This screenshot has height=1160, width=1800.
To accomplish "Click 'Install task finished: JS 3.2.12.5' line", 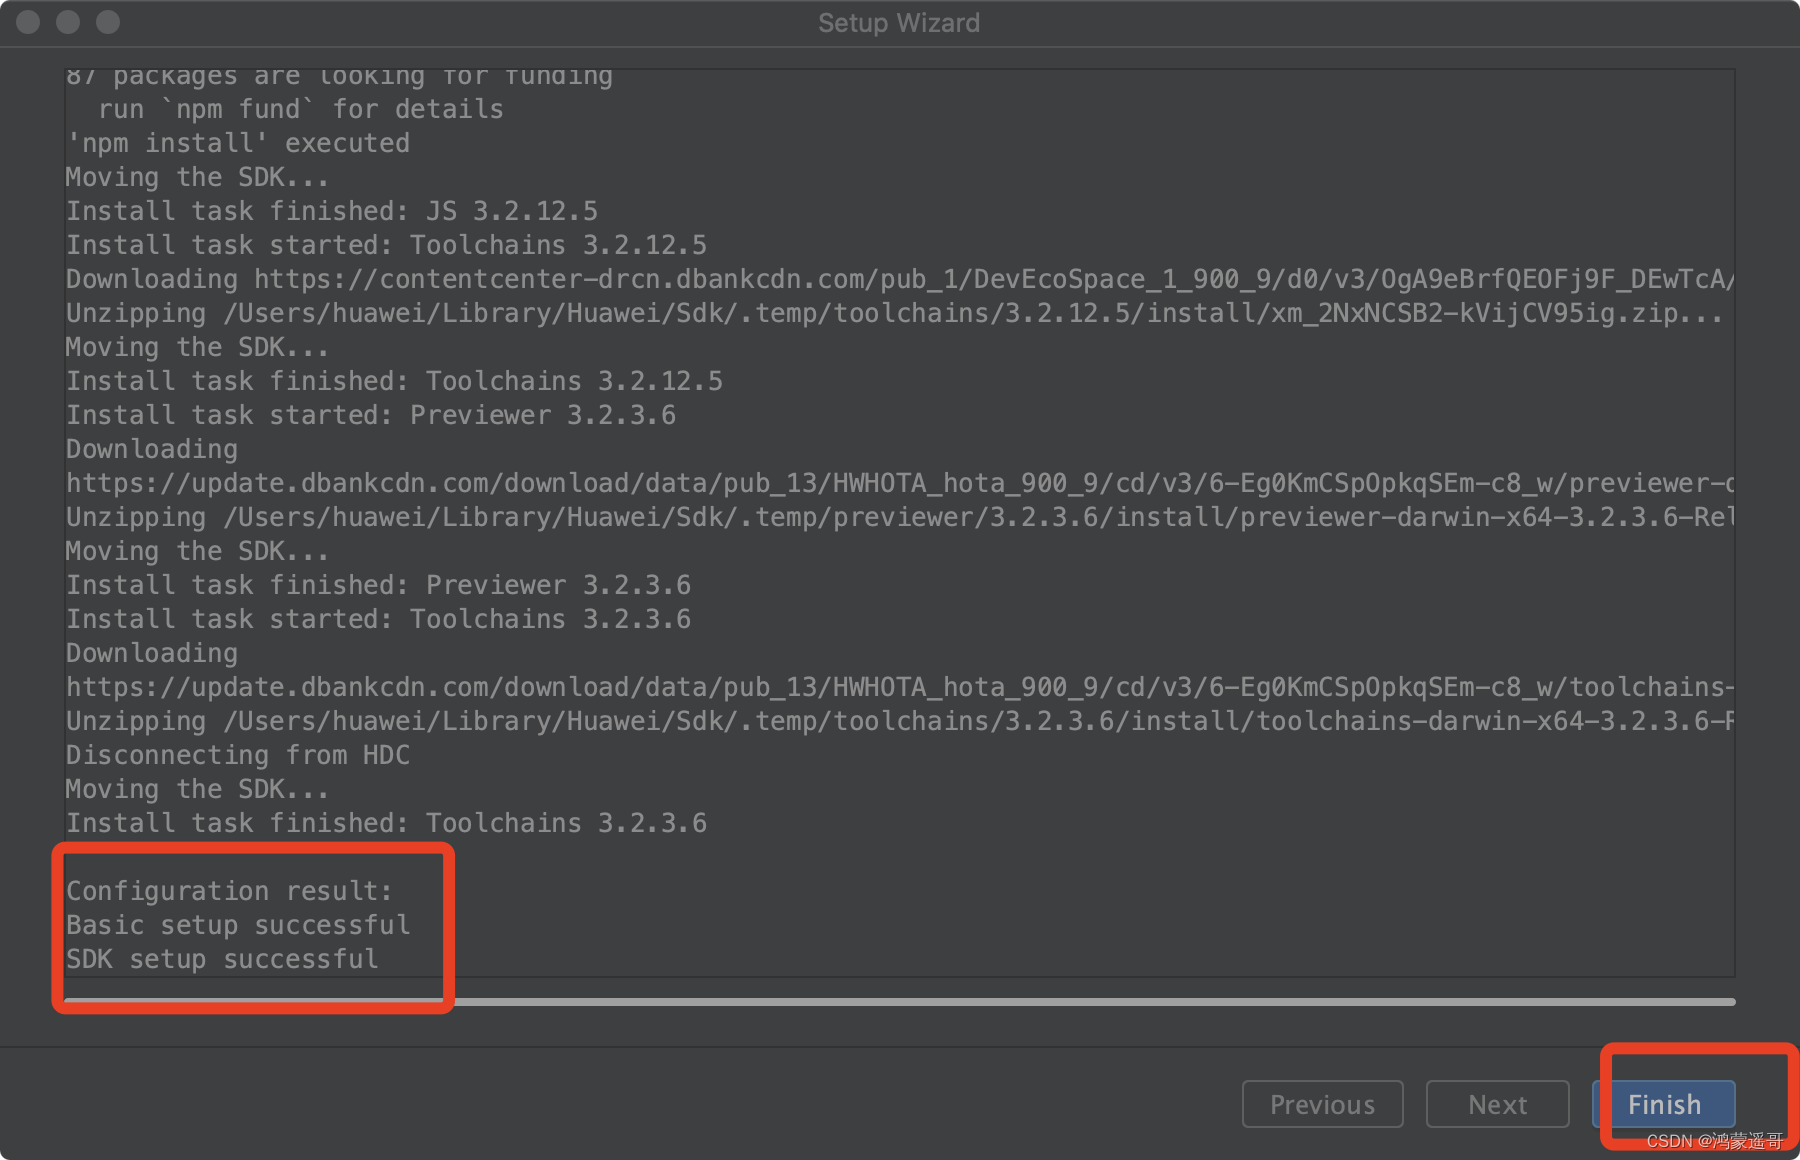I will [x=332, y=211].
